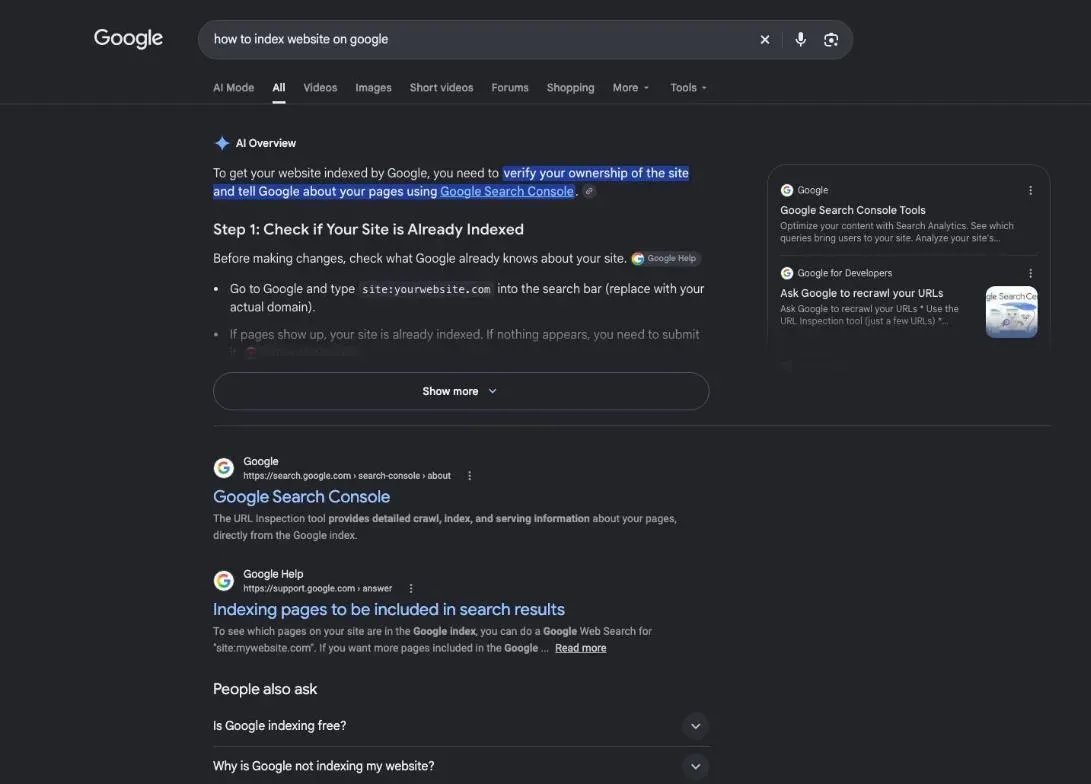Viewport: 1091px width, 784px height.
Task: Click the AI Overview sparkle icon
Action: pos(222,143)
